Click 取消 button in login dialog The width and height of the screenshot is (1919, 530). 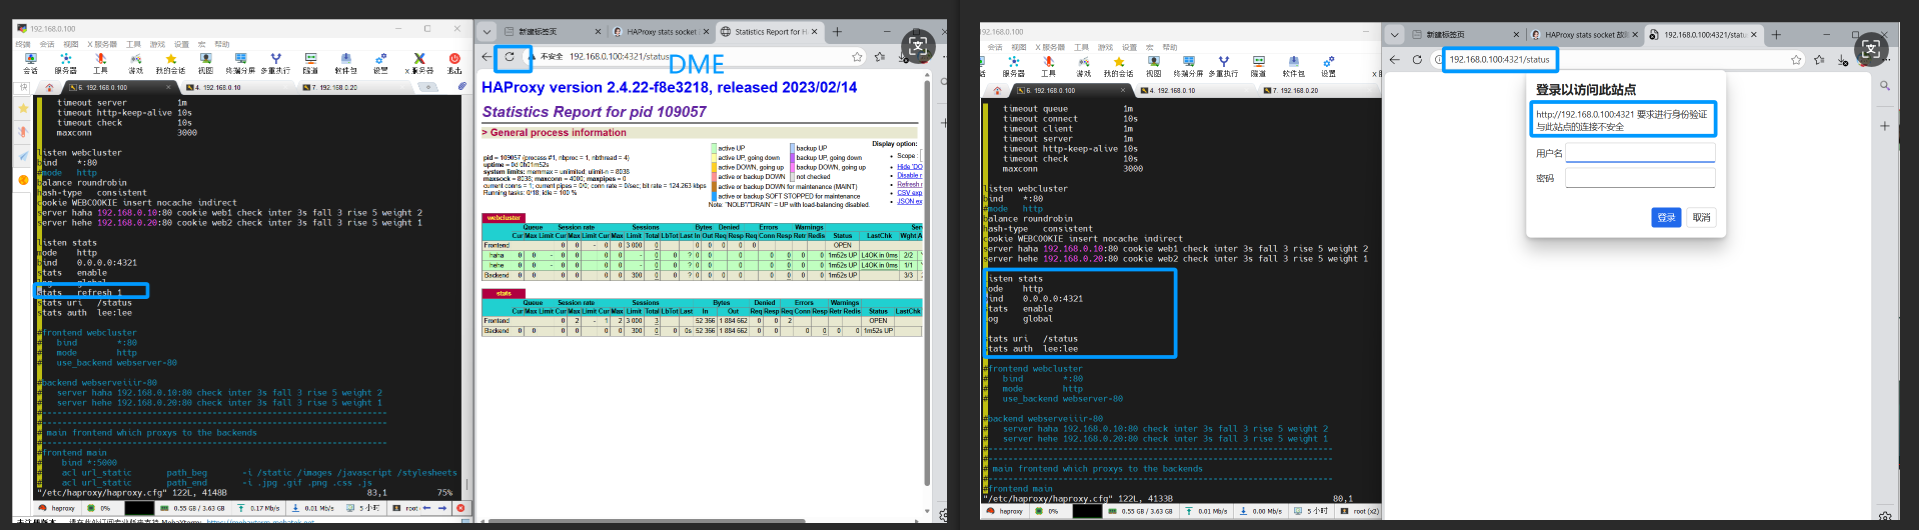(1701, 217)
